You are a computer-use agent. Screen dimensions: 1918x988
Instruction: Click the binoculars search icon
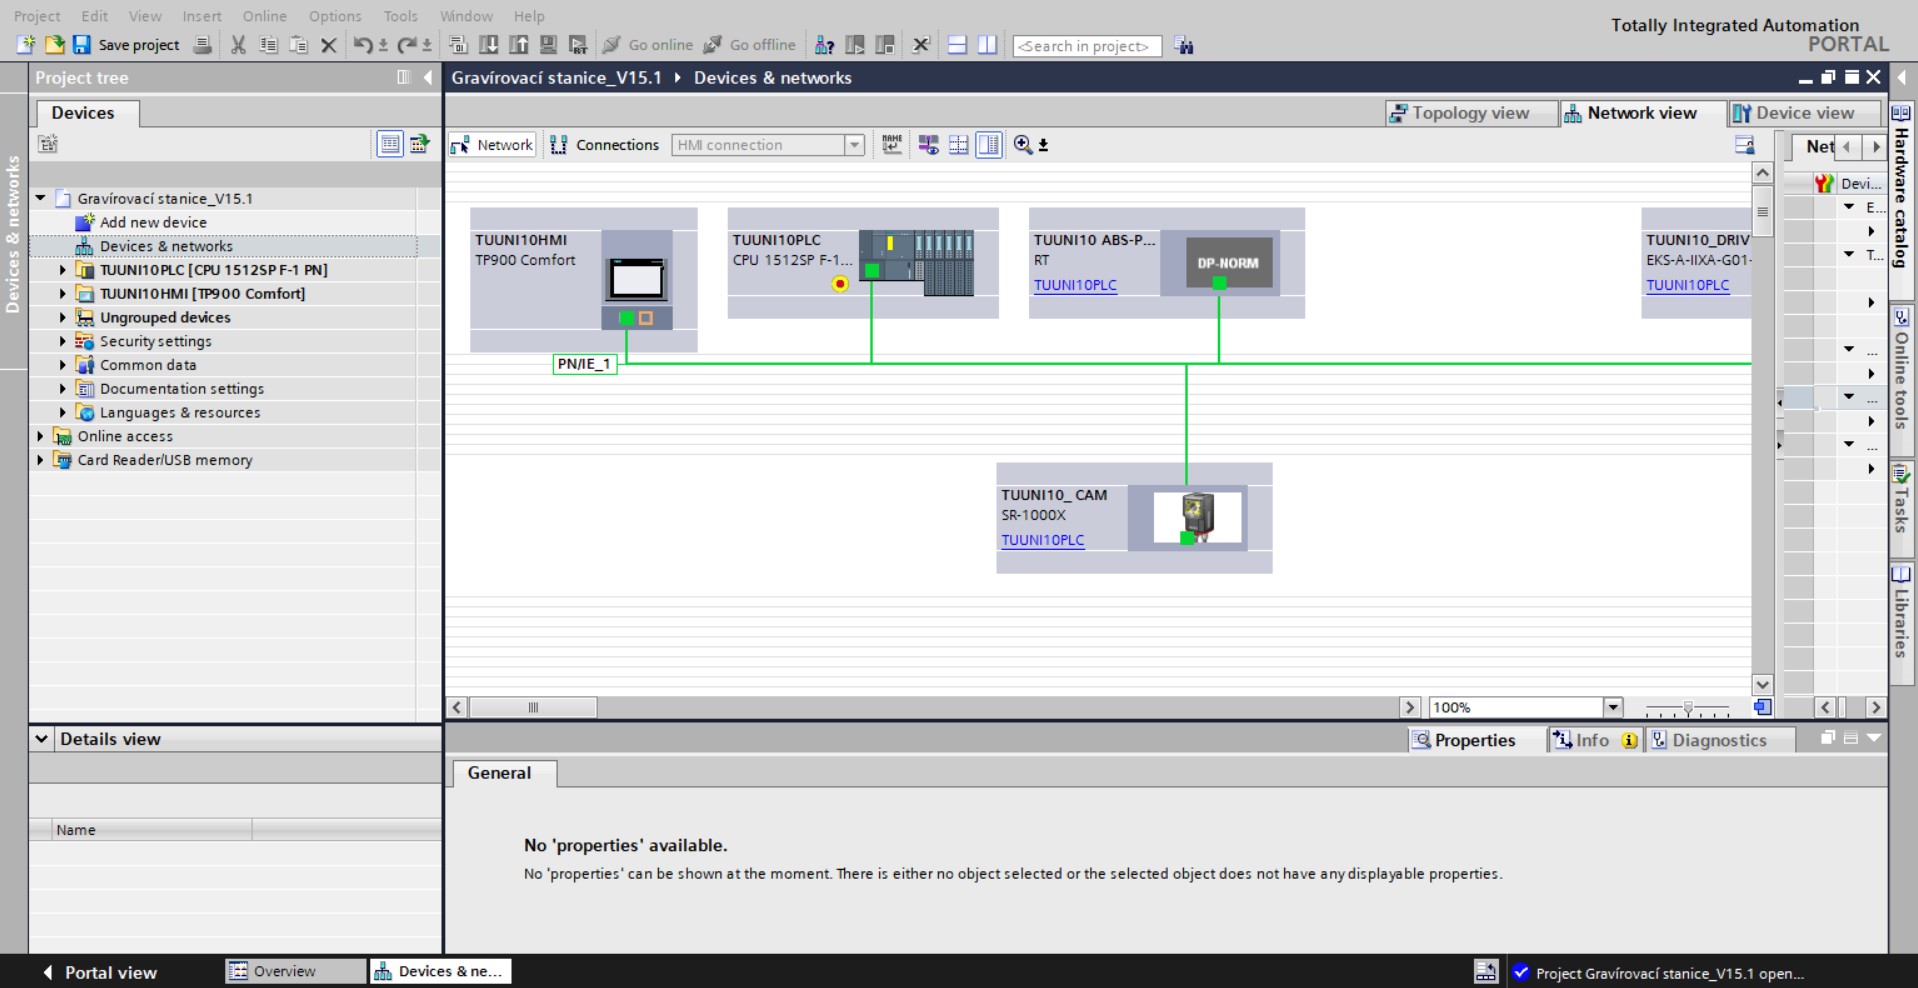(1184, 45)
